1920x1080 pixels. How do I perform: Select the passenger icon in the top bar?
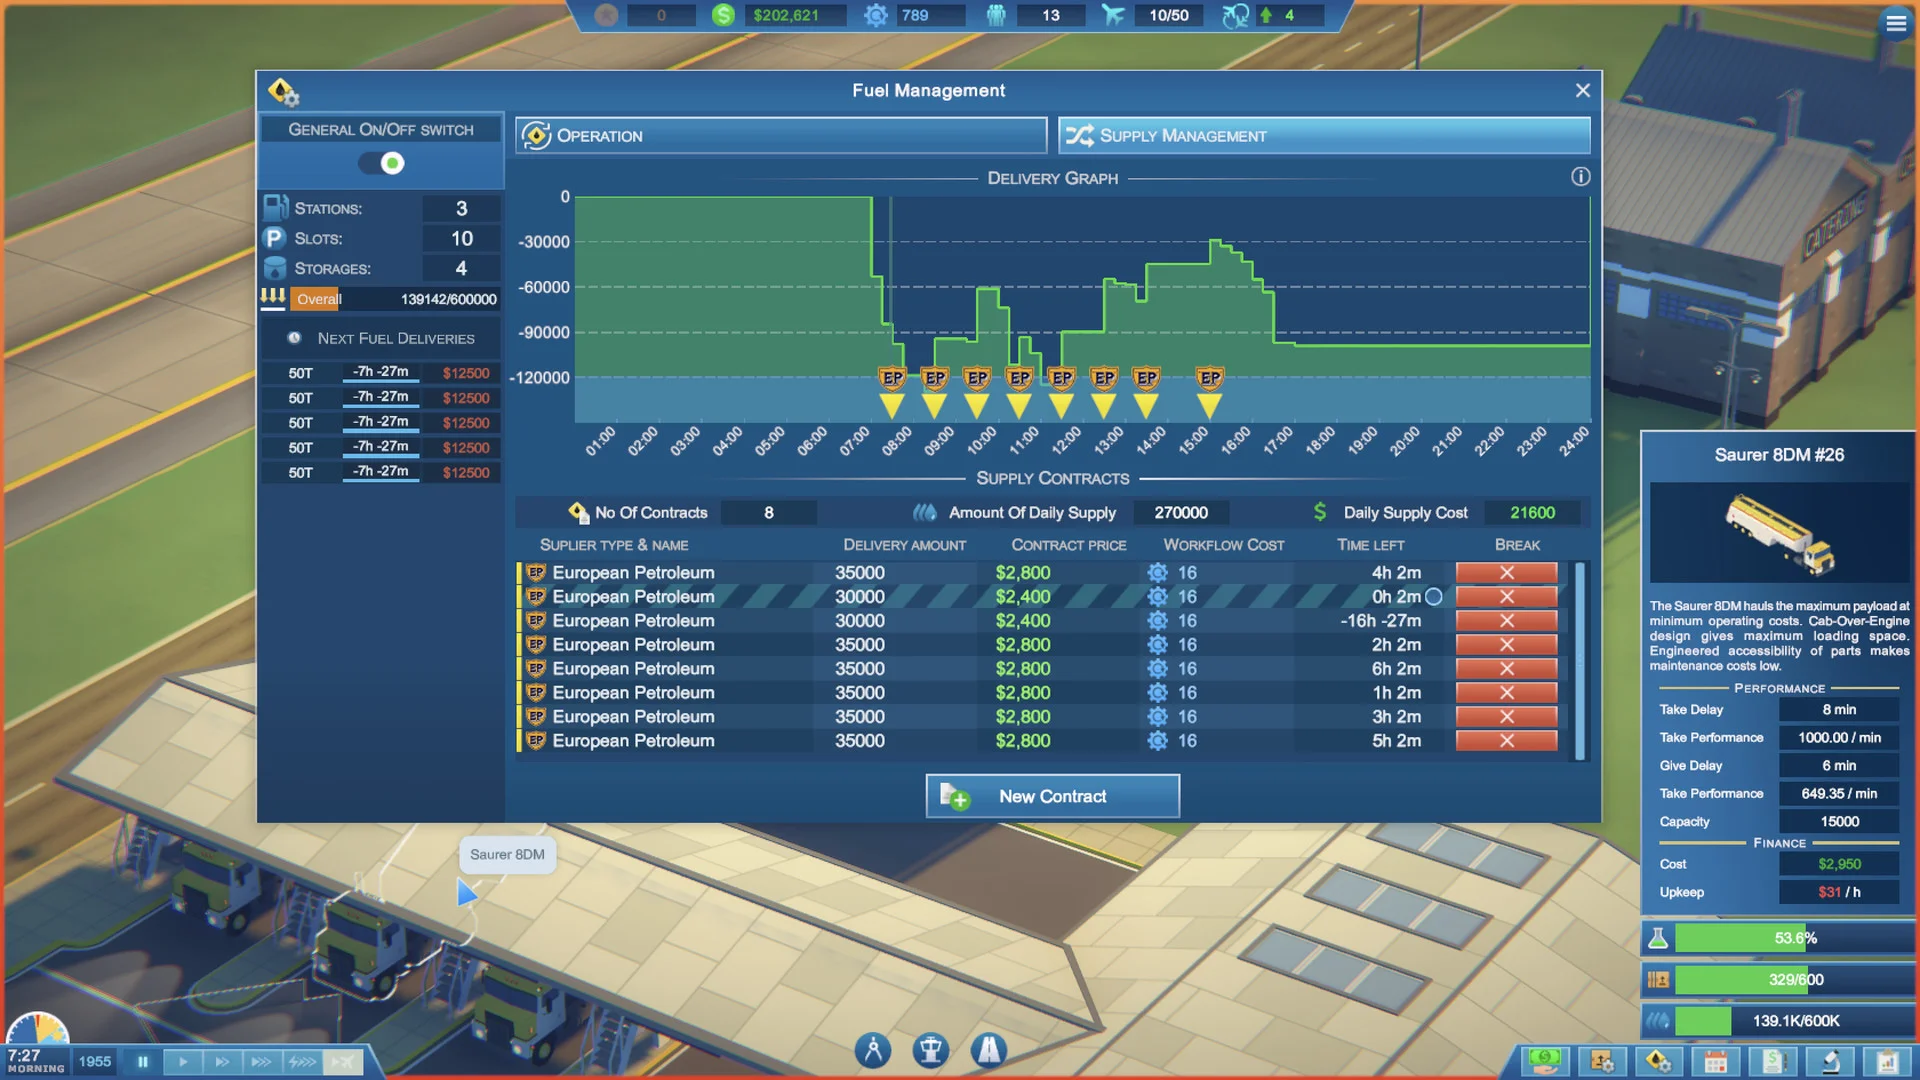(996, 15)
